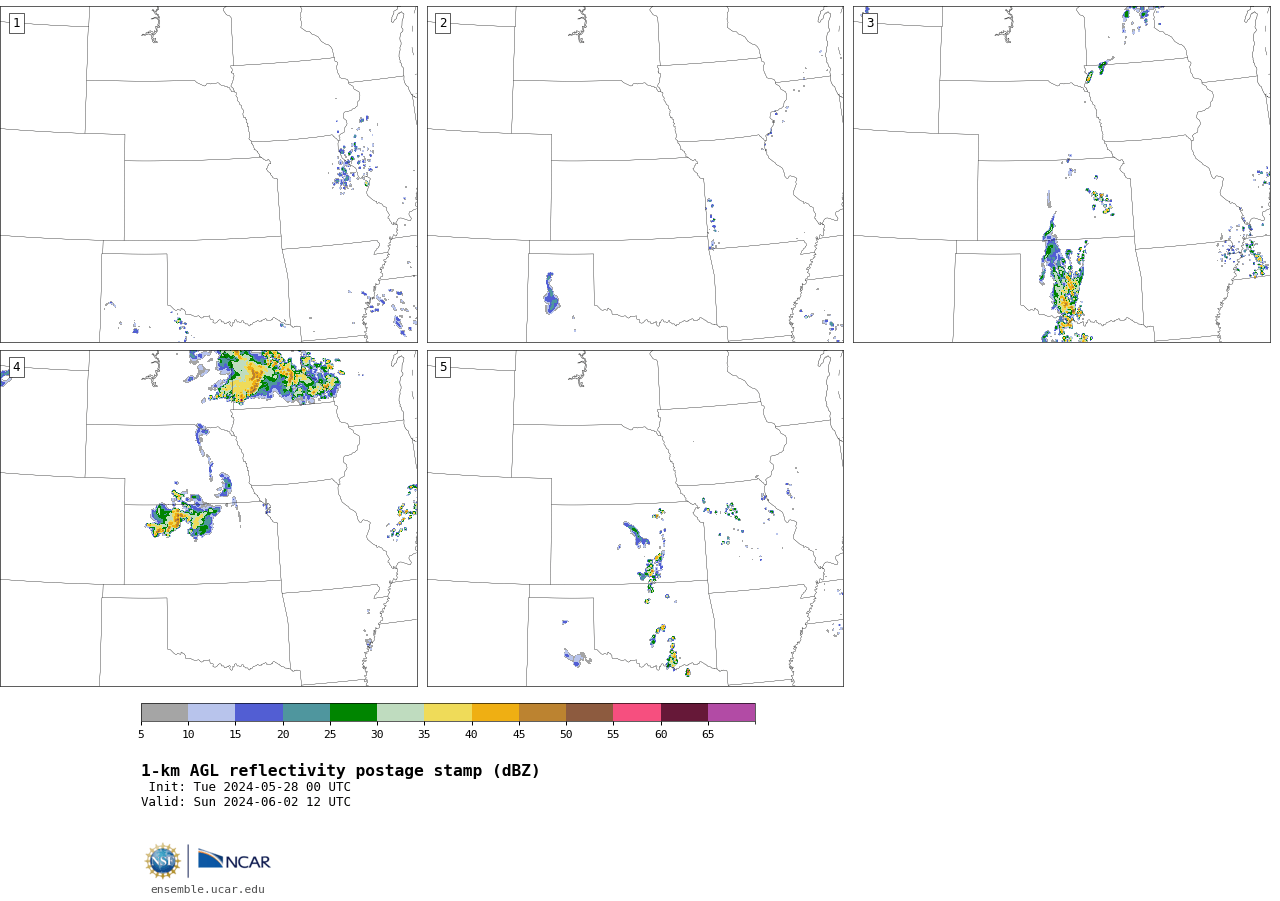The image size is (1280, 901).
Task: Click the yellow 35-40 dBZ swatch
Action: pyautogui.click(x=448, y=712)
